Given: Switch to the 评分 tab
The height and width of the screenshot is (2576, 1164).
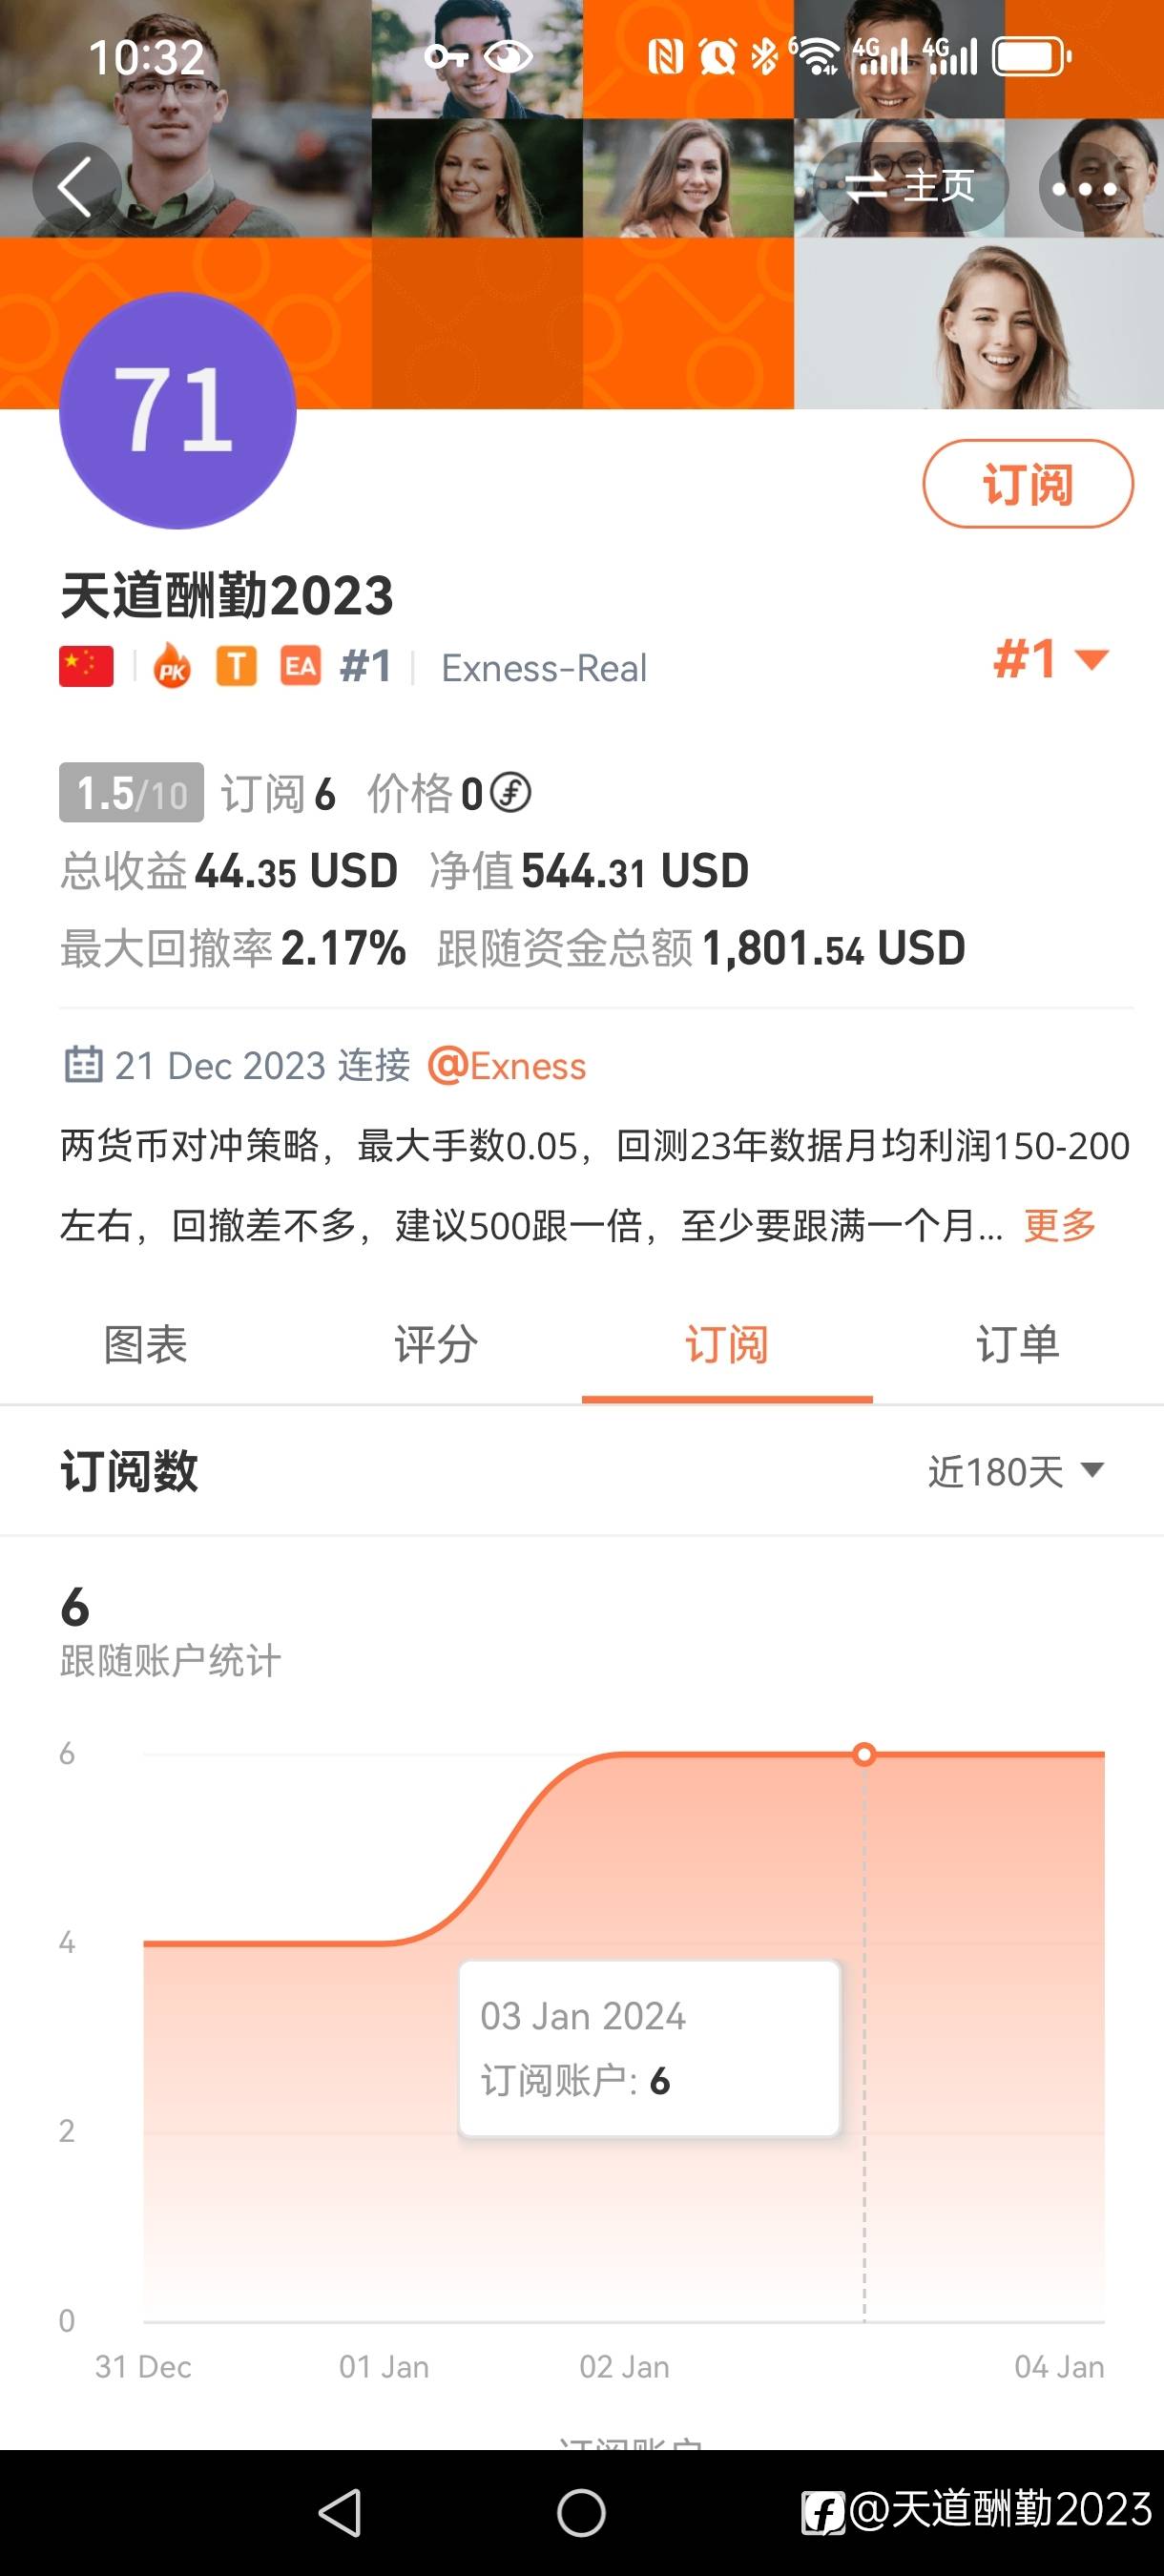Looking at the screenshot, I should click(436, 1345).
